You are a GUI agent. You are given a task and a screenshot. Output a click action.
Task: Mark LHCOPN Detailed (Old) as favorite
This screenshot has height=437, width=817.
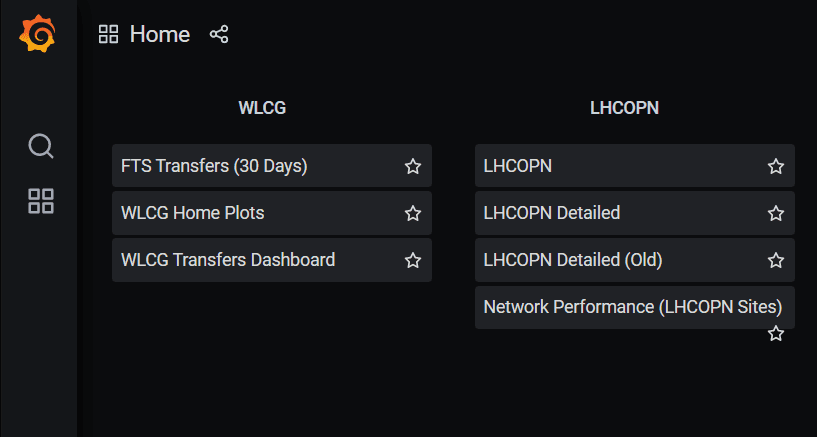pyautogui.click(x=776, y=260)
